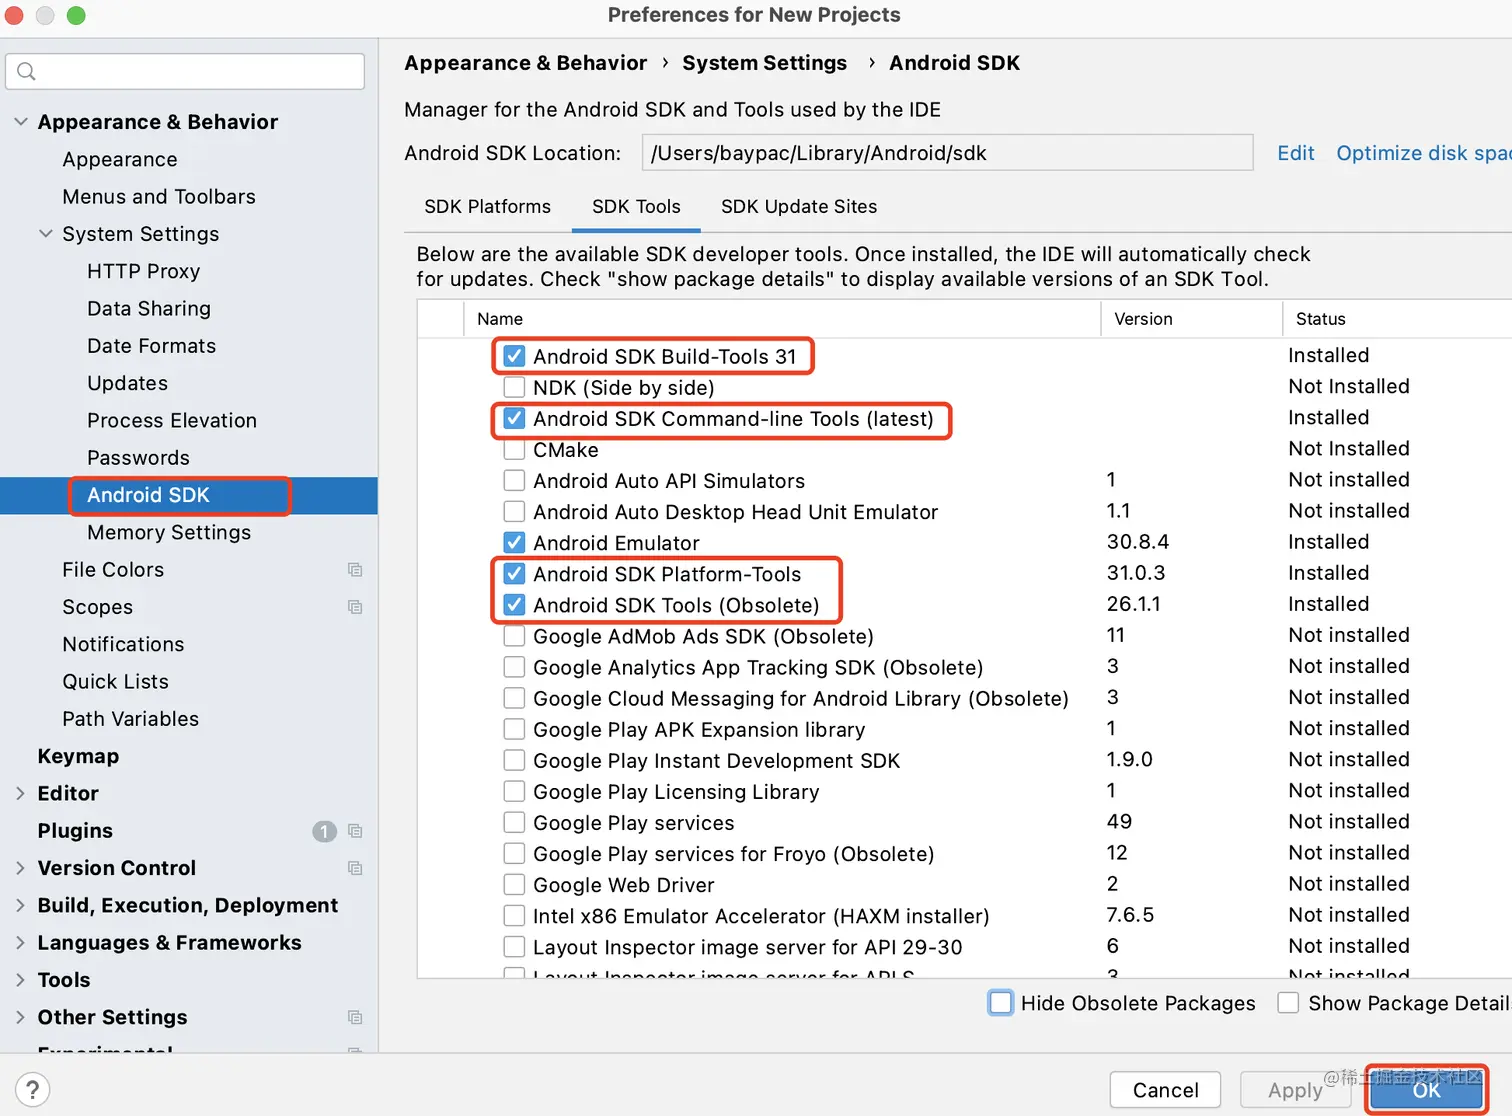Expand the Editor section
Screen dimensions: 1512x1116
pos(20,793)
